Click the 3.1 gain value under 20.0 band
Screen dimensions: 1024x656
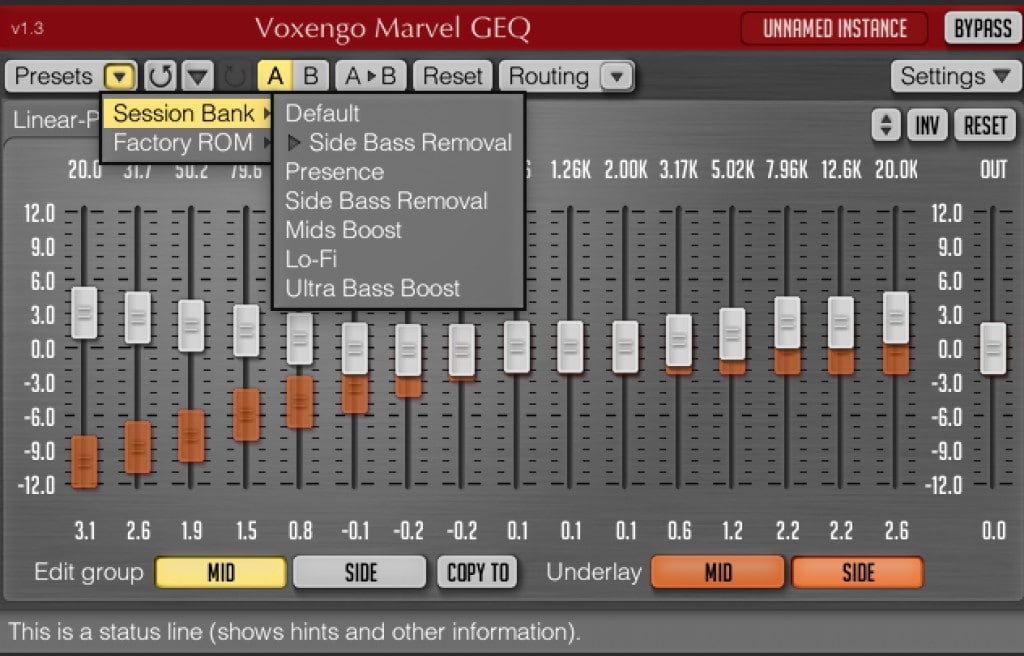[84, 531]
